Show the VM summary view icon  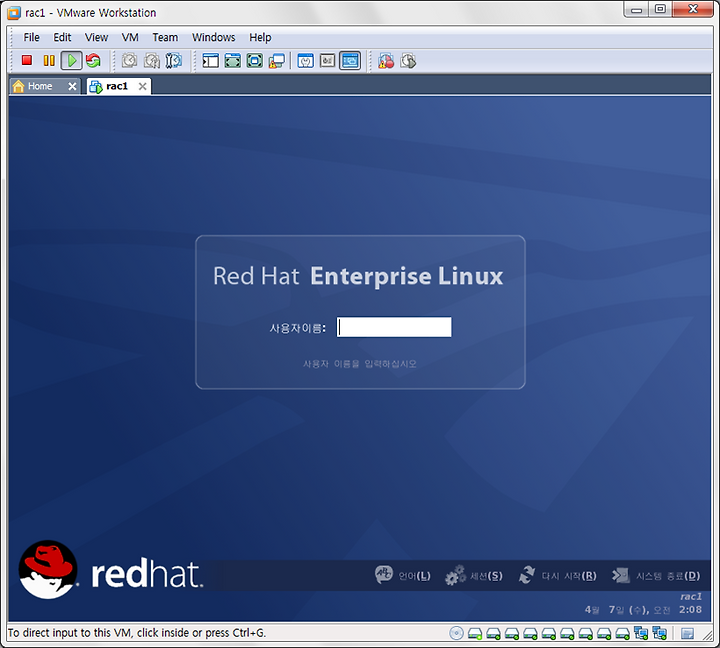coord(305,60)
